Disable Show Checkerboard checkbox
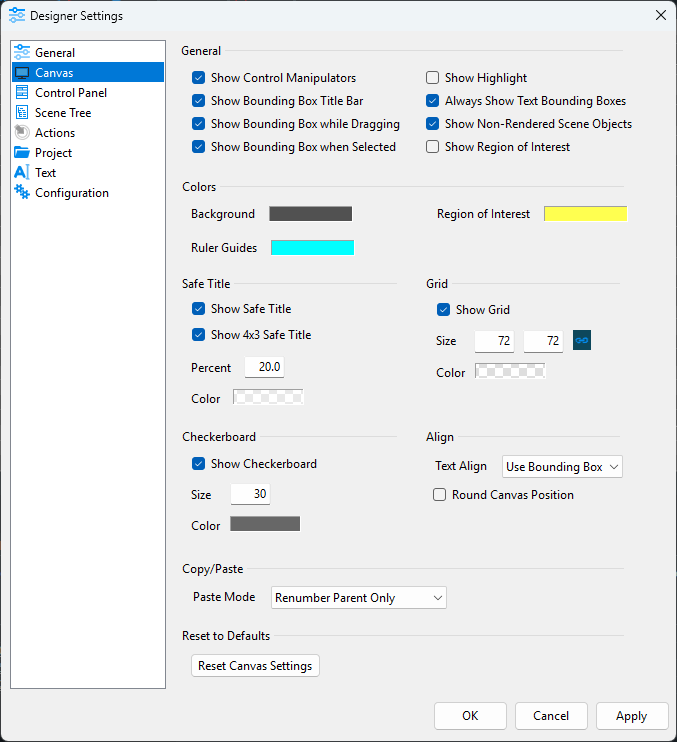The image size is (677, 742). point(198,464)
